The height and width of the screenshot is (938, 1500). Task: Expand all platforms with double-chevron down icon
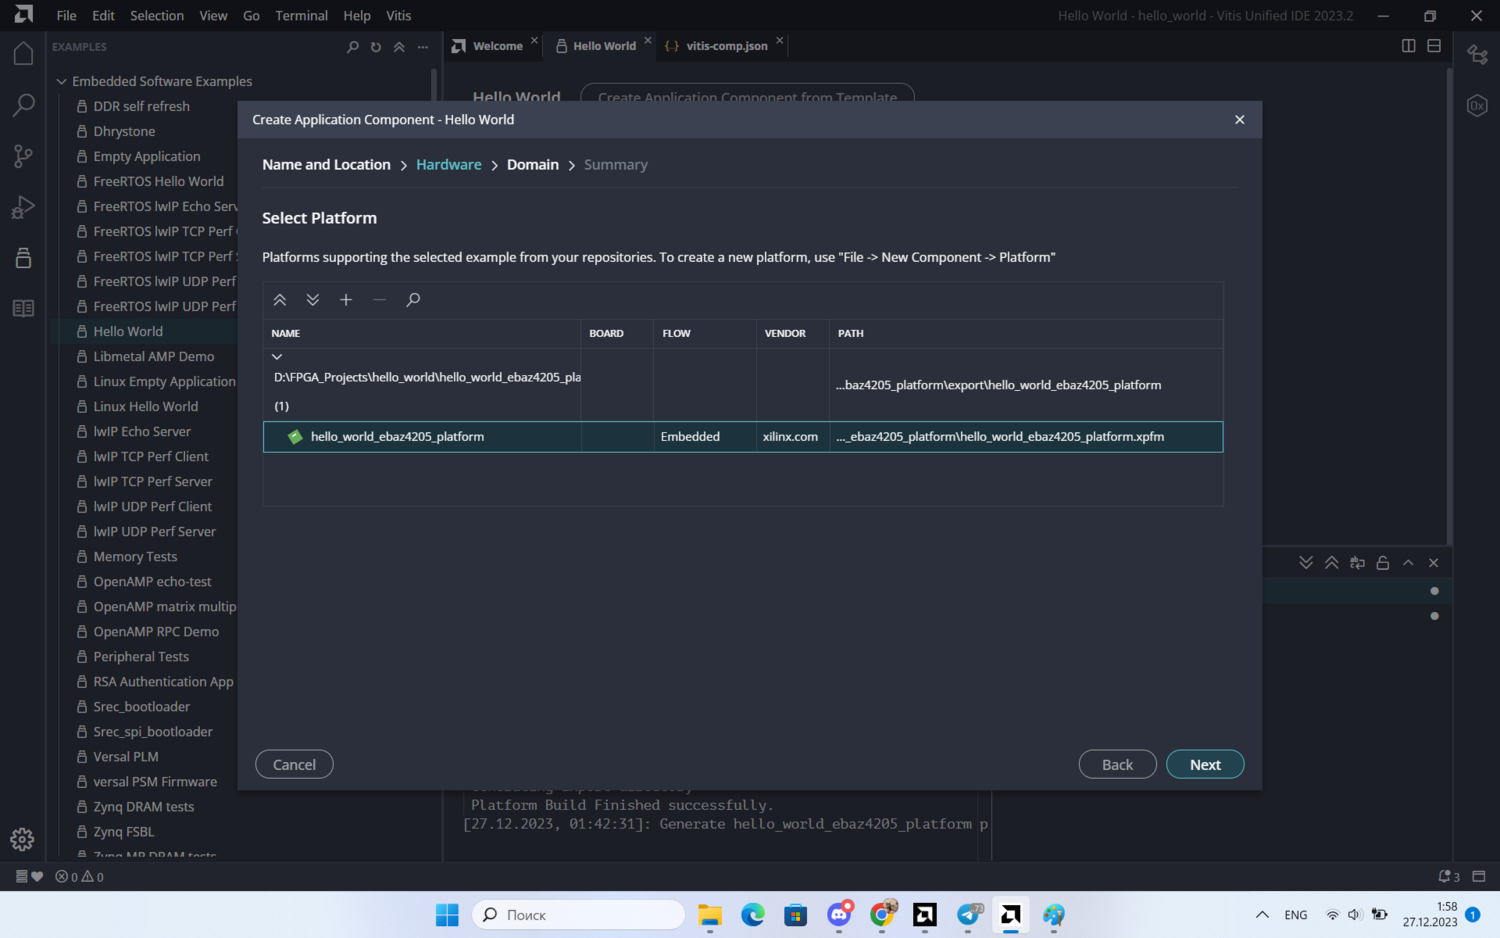[x=313, y=300]
